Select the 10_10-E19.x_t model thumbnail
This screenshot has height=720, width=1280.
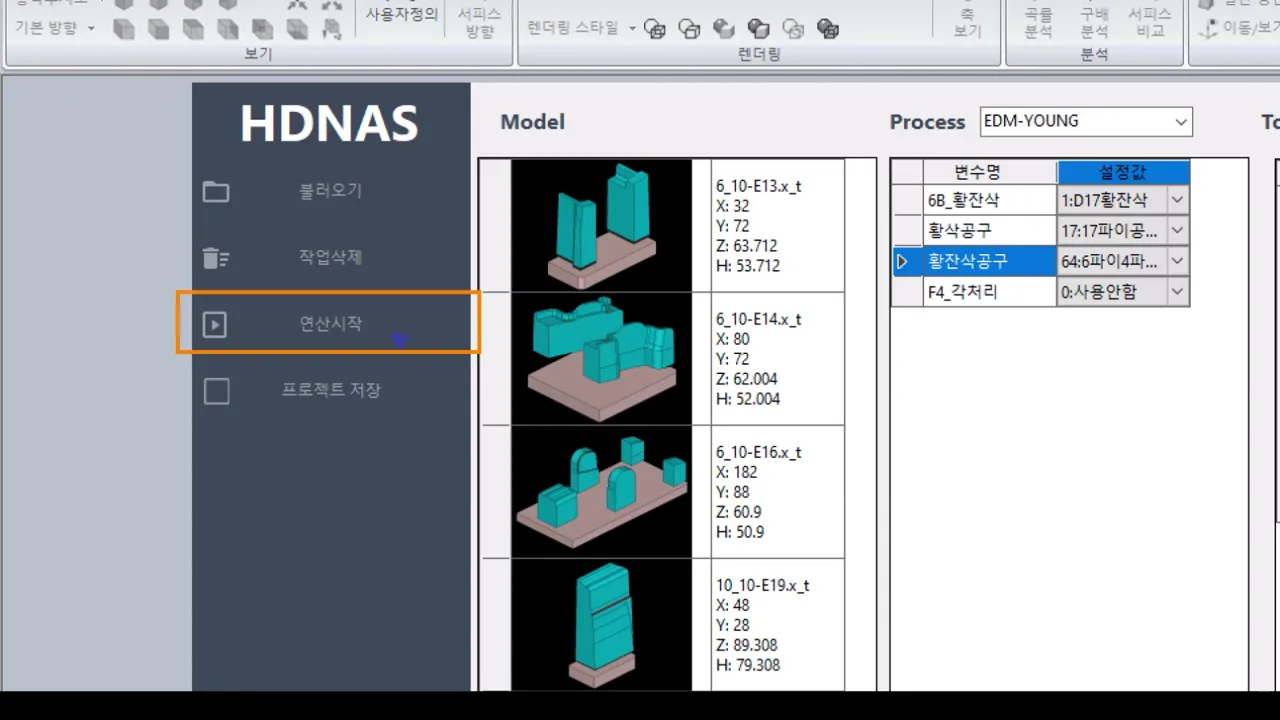(601, 624)
